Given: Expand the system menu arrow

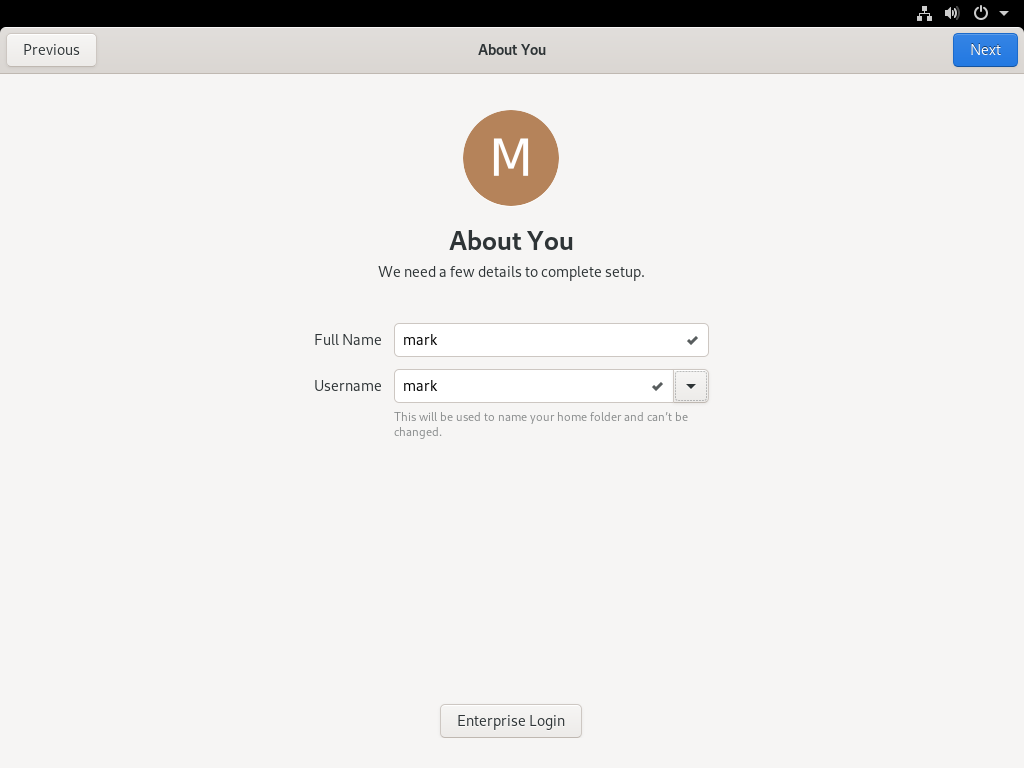Looking at the screenshot, I should pos(1004,13).
